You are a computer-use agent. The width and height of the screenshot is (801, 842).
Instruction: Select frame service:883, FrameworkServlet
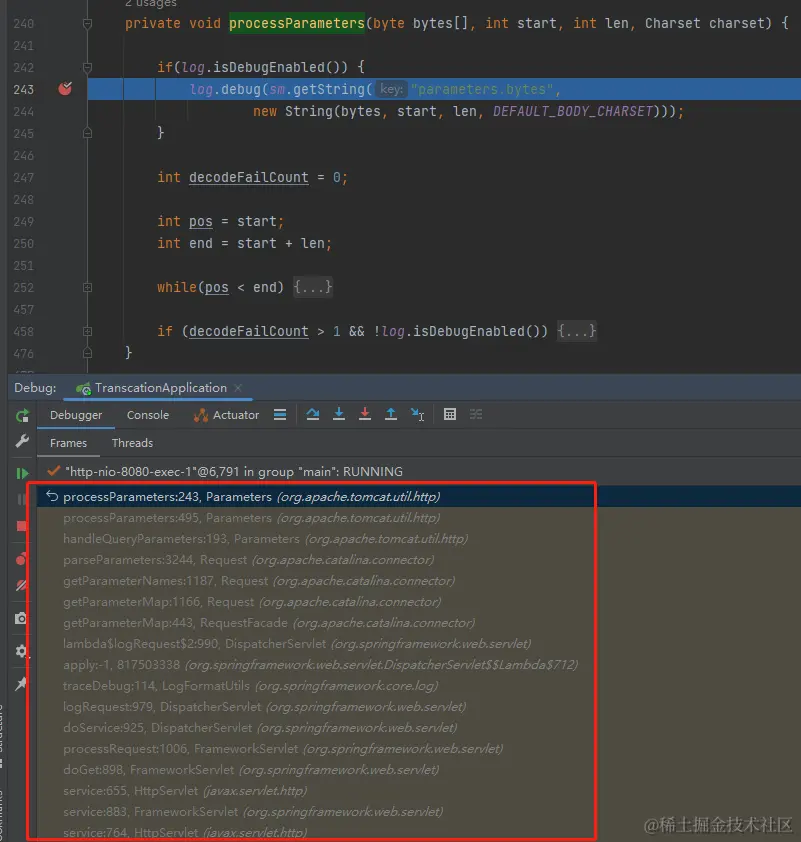pyautogui.click(x=419, y=811)
